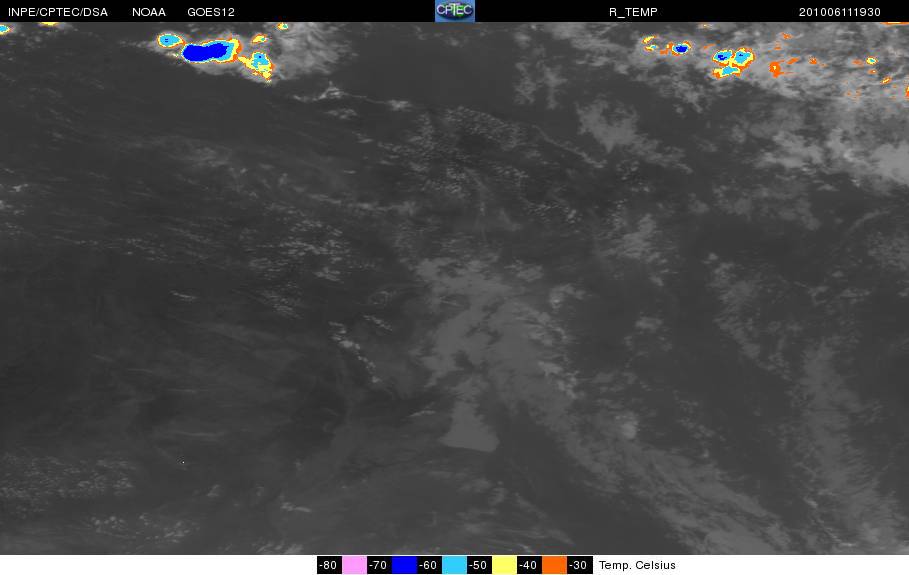Screen dimensions: 909x575
Task: Click the R_TEMP product label
Action: click(x=633, y=12)
